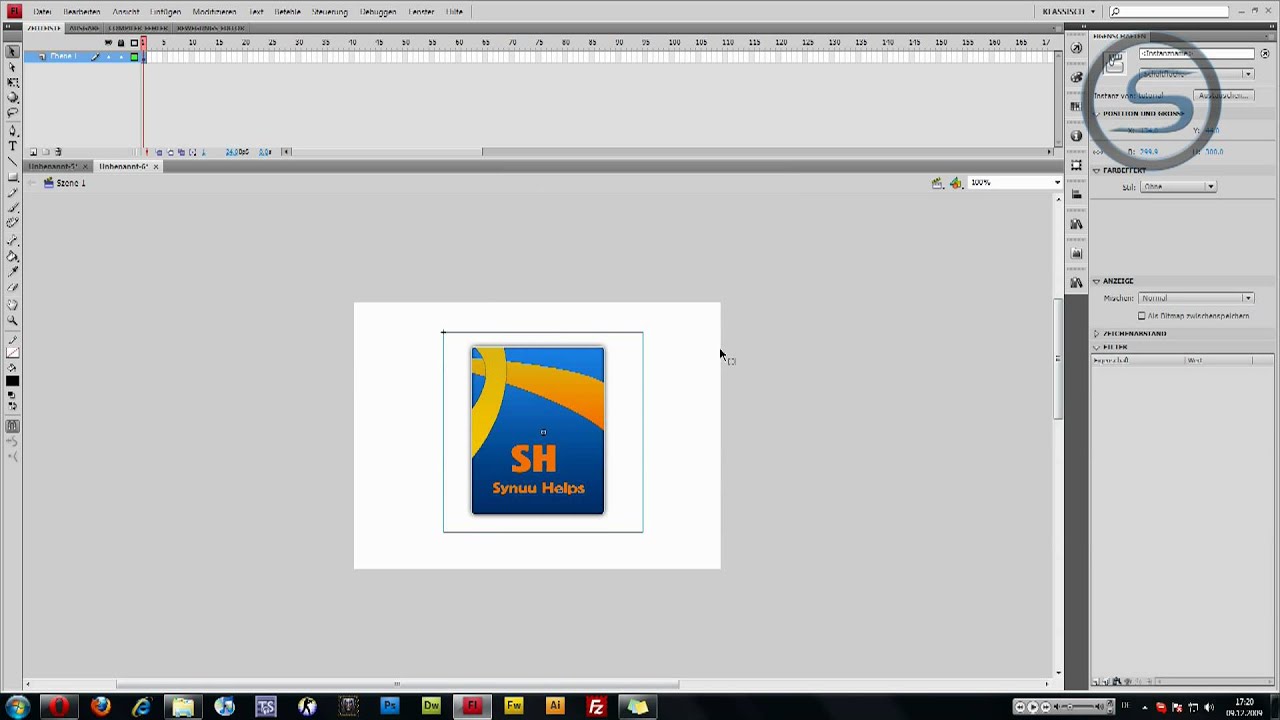Select the Zoom magnifier tool

(x=13, y=320)
